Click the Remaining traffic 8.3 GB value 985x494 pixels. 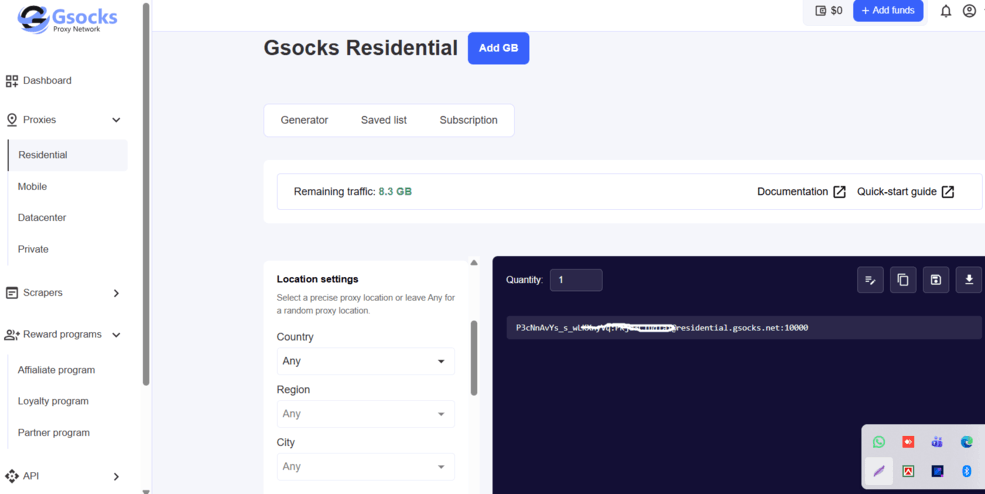395,192
